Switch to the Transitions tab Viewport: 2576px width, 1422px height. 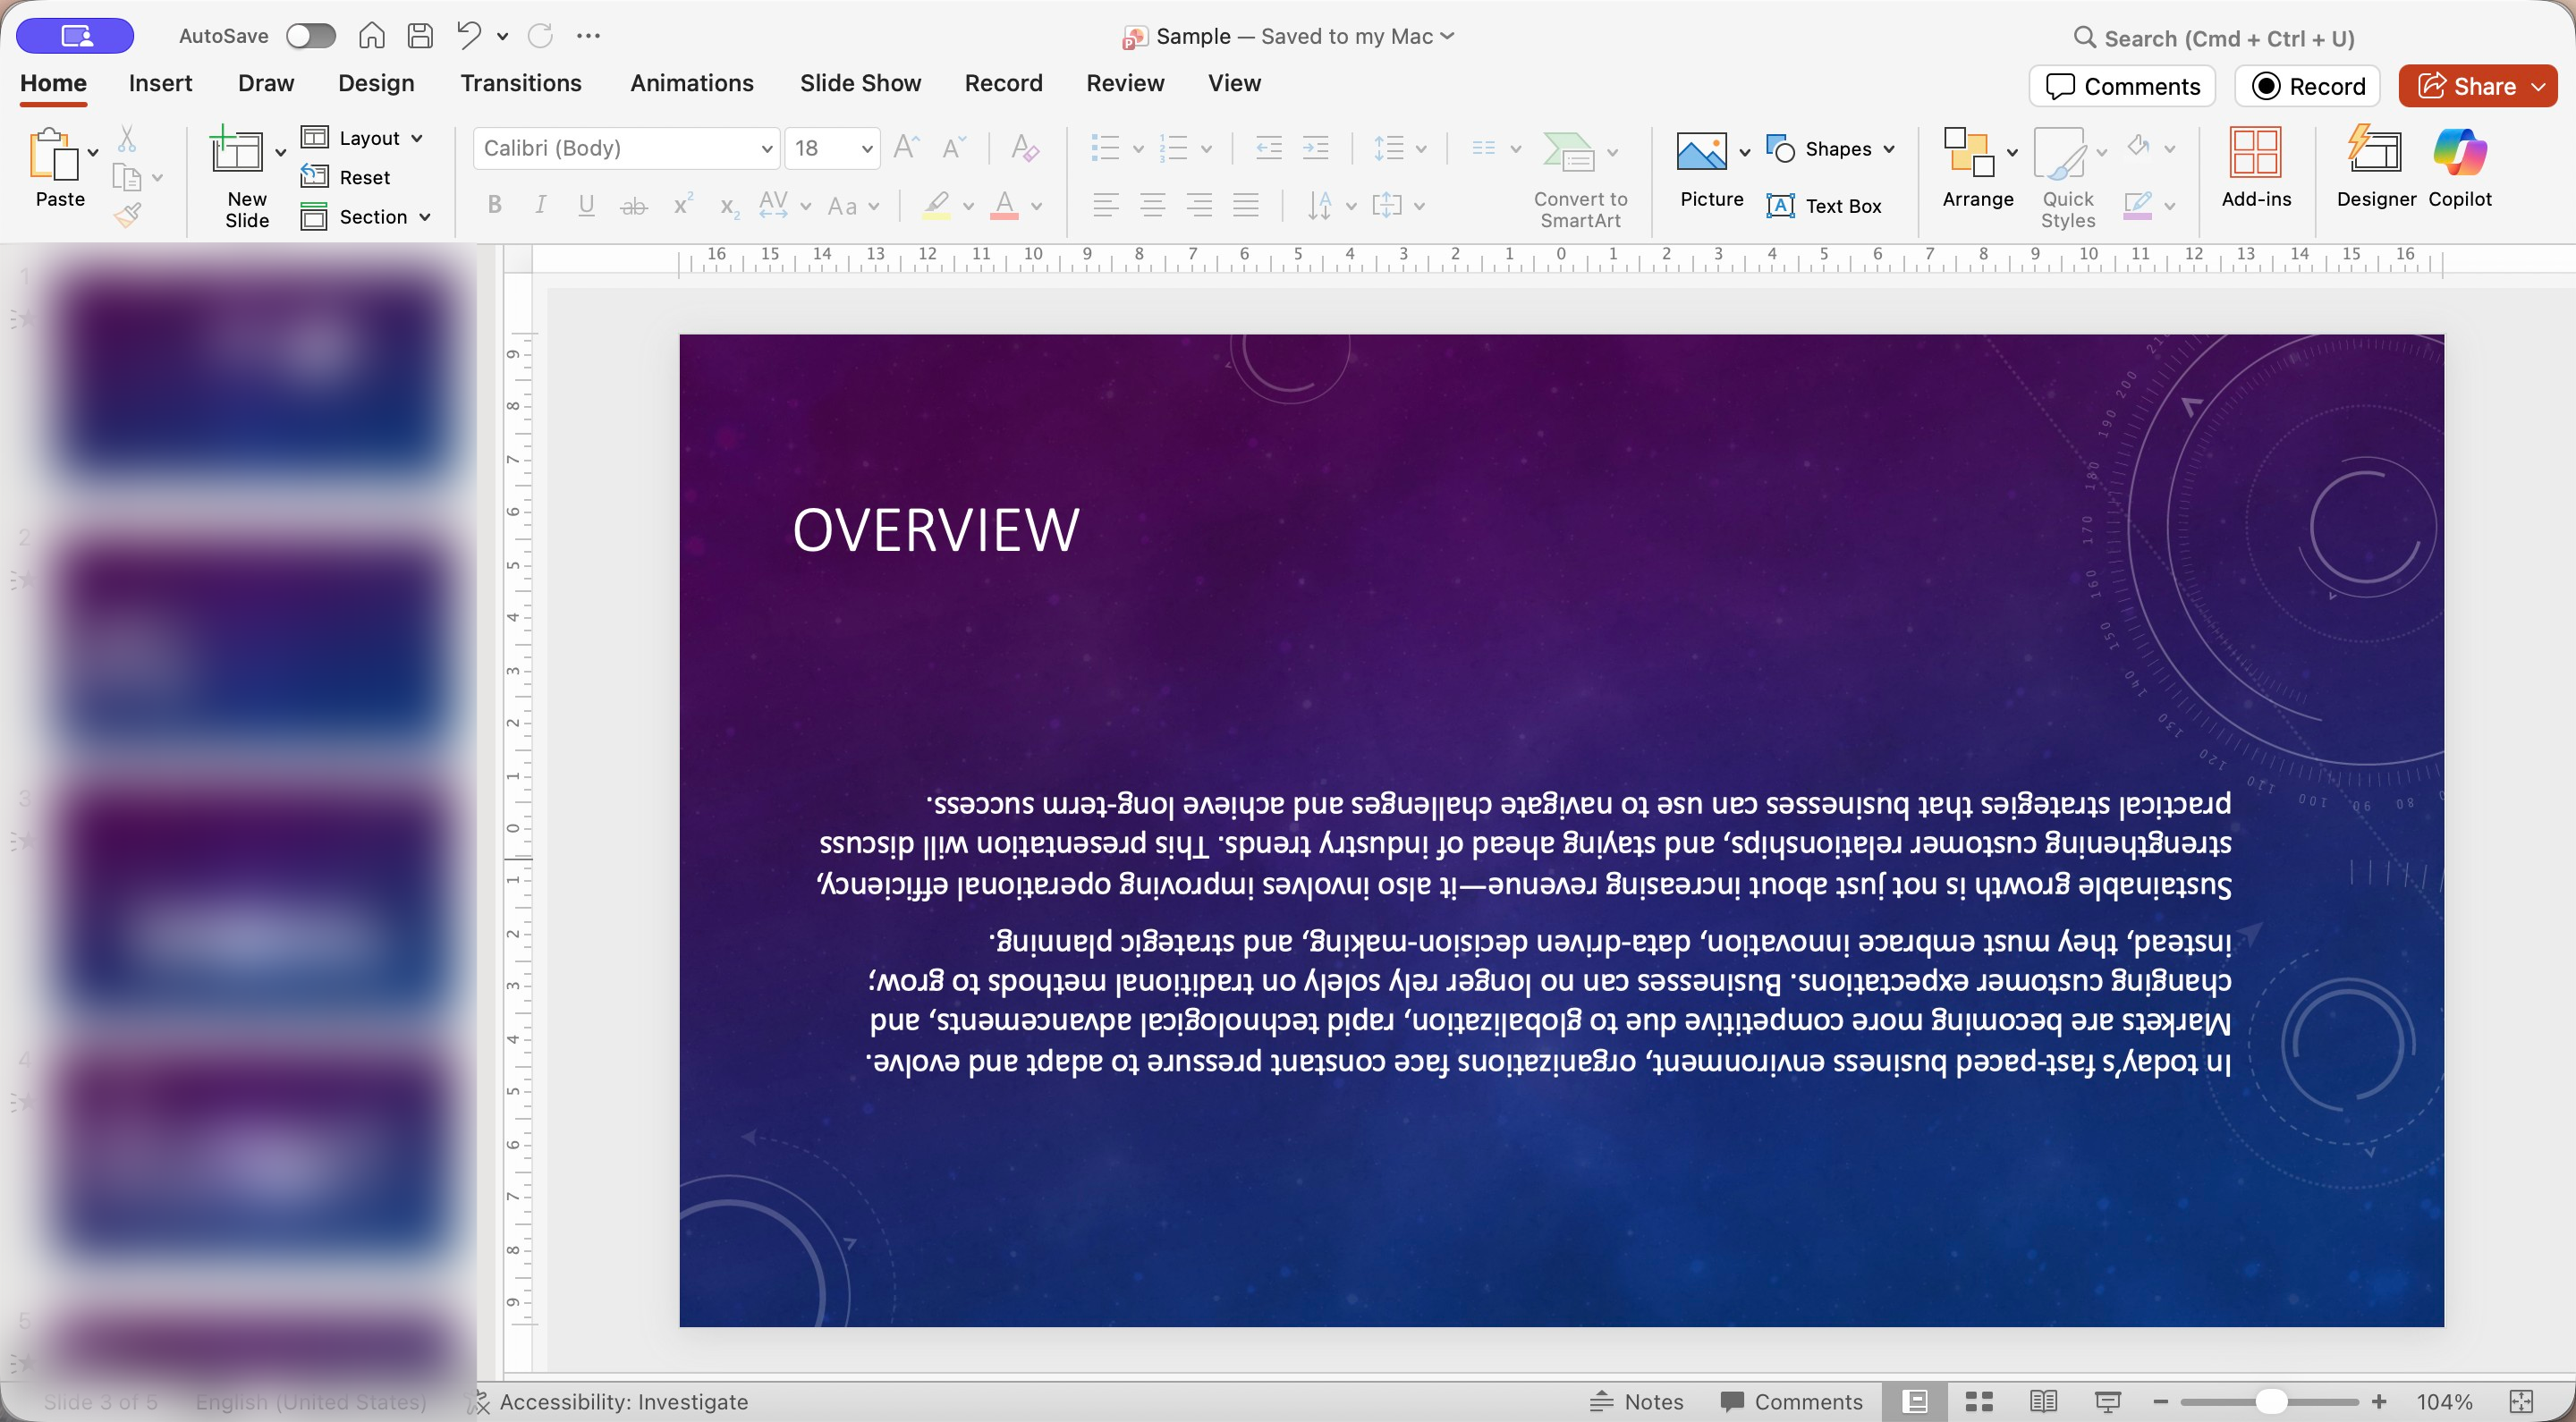[x=520, y=83]
